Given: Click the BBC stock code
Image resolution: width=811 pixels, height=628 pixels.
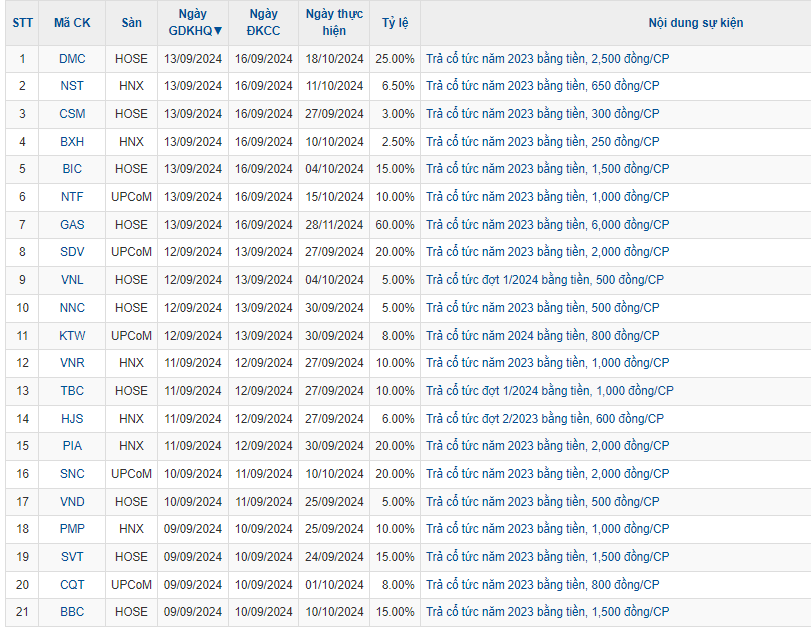Looking at the screenshot, I should [72, 612].
